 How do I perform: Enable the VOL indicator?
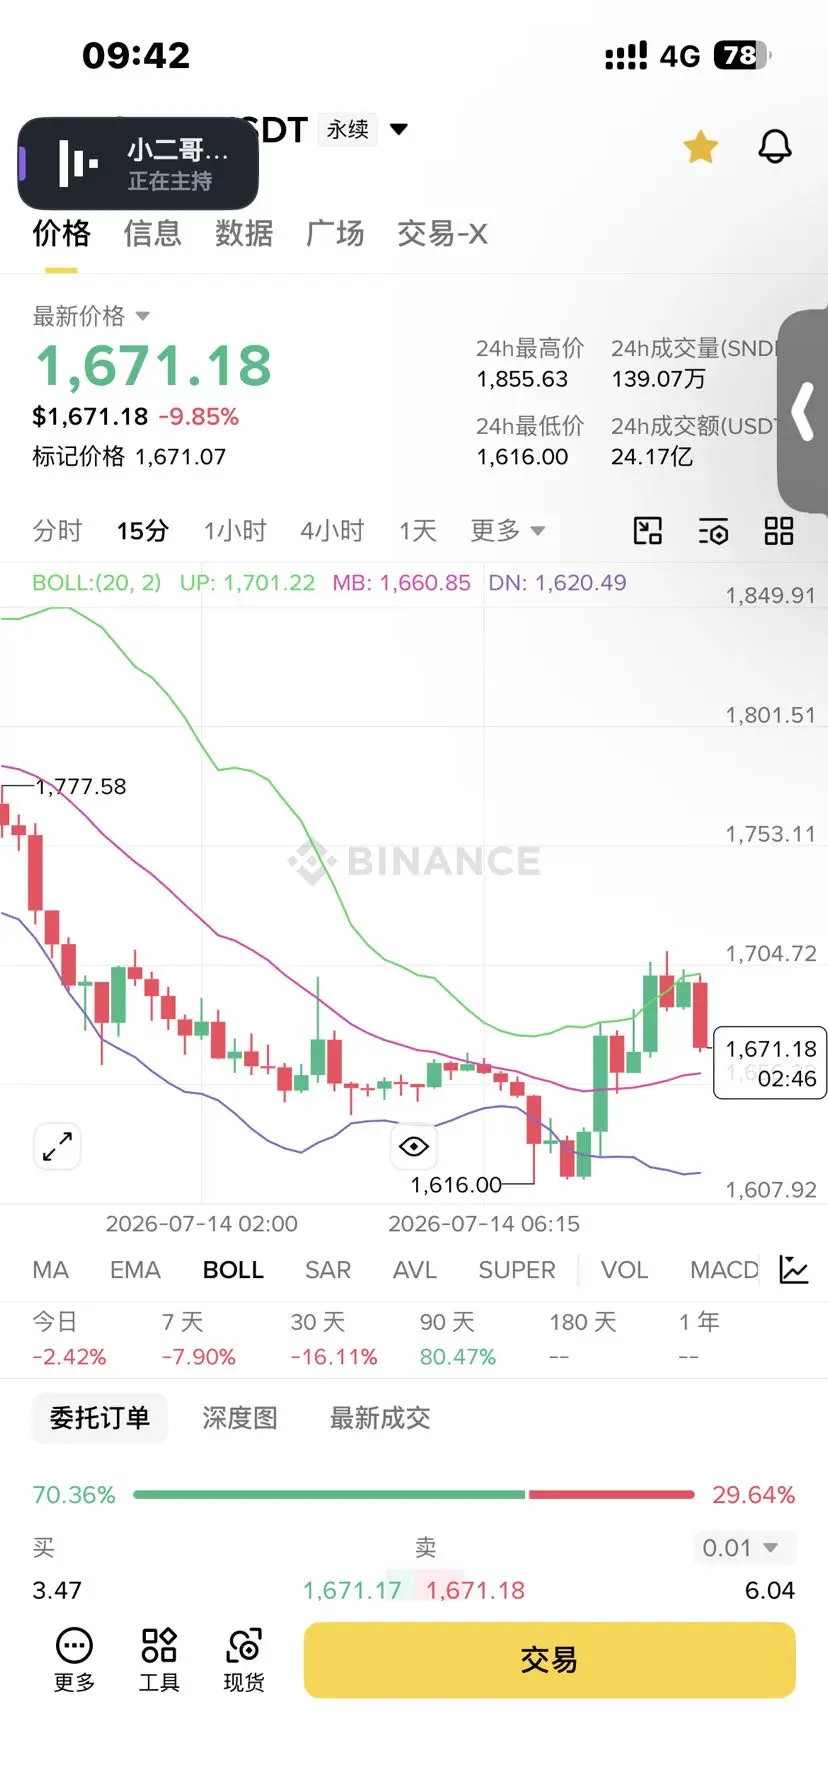(x=624, y=1270)
